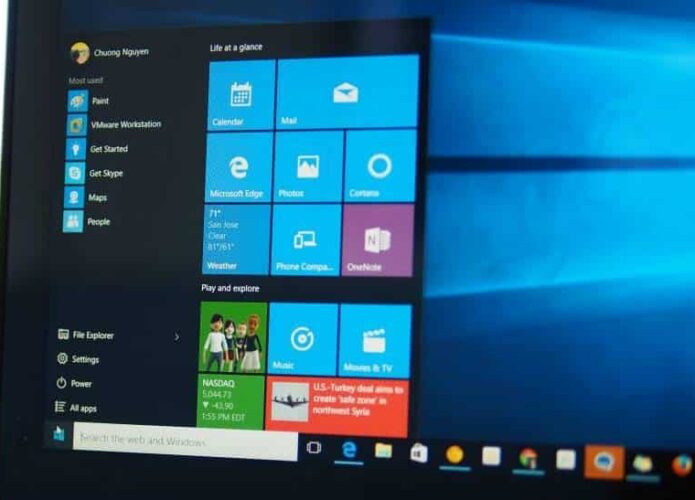Screen dimensions: 695x500
Task: Open the Music tile
Action: pos(303,339)
